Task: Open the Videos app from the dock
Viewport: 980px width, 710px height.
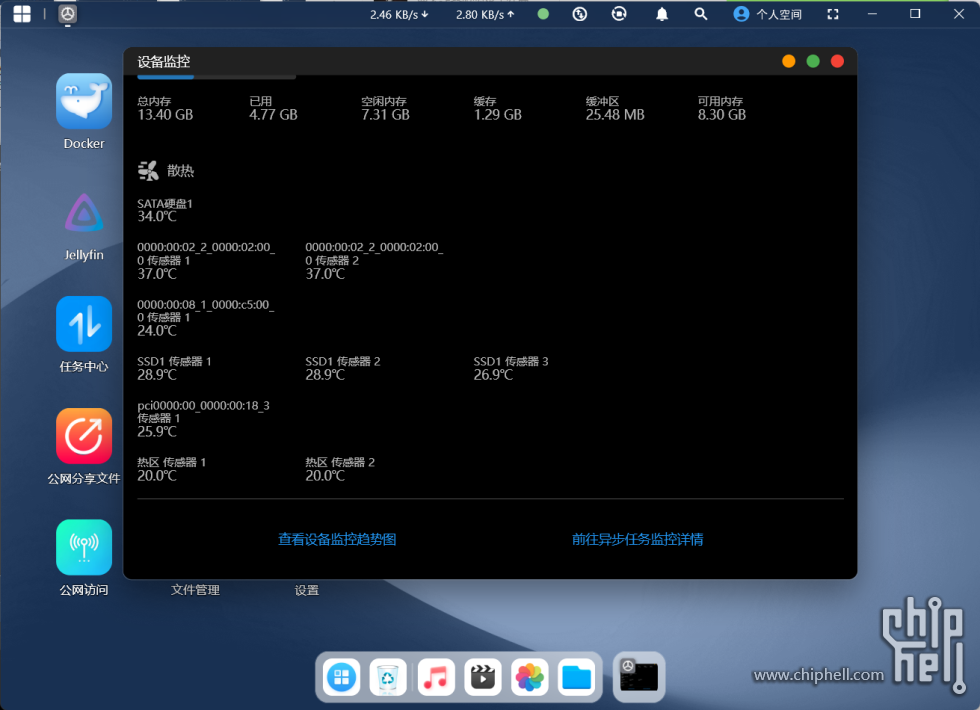Action: [483, 677]
